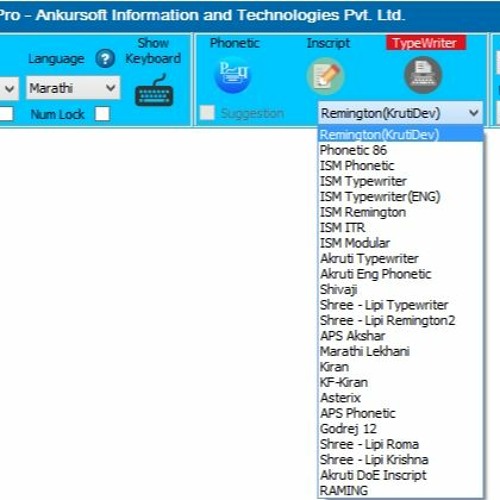Choose Phonetic 86 from the list
The width and height of the screenshot is (500, 500).
(401, 150)
